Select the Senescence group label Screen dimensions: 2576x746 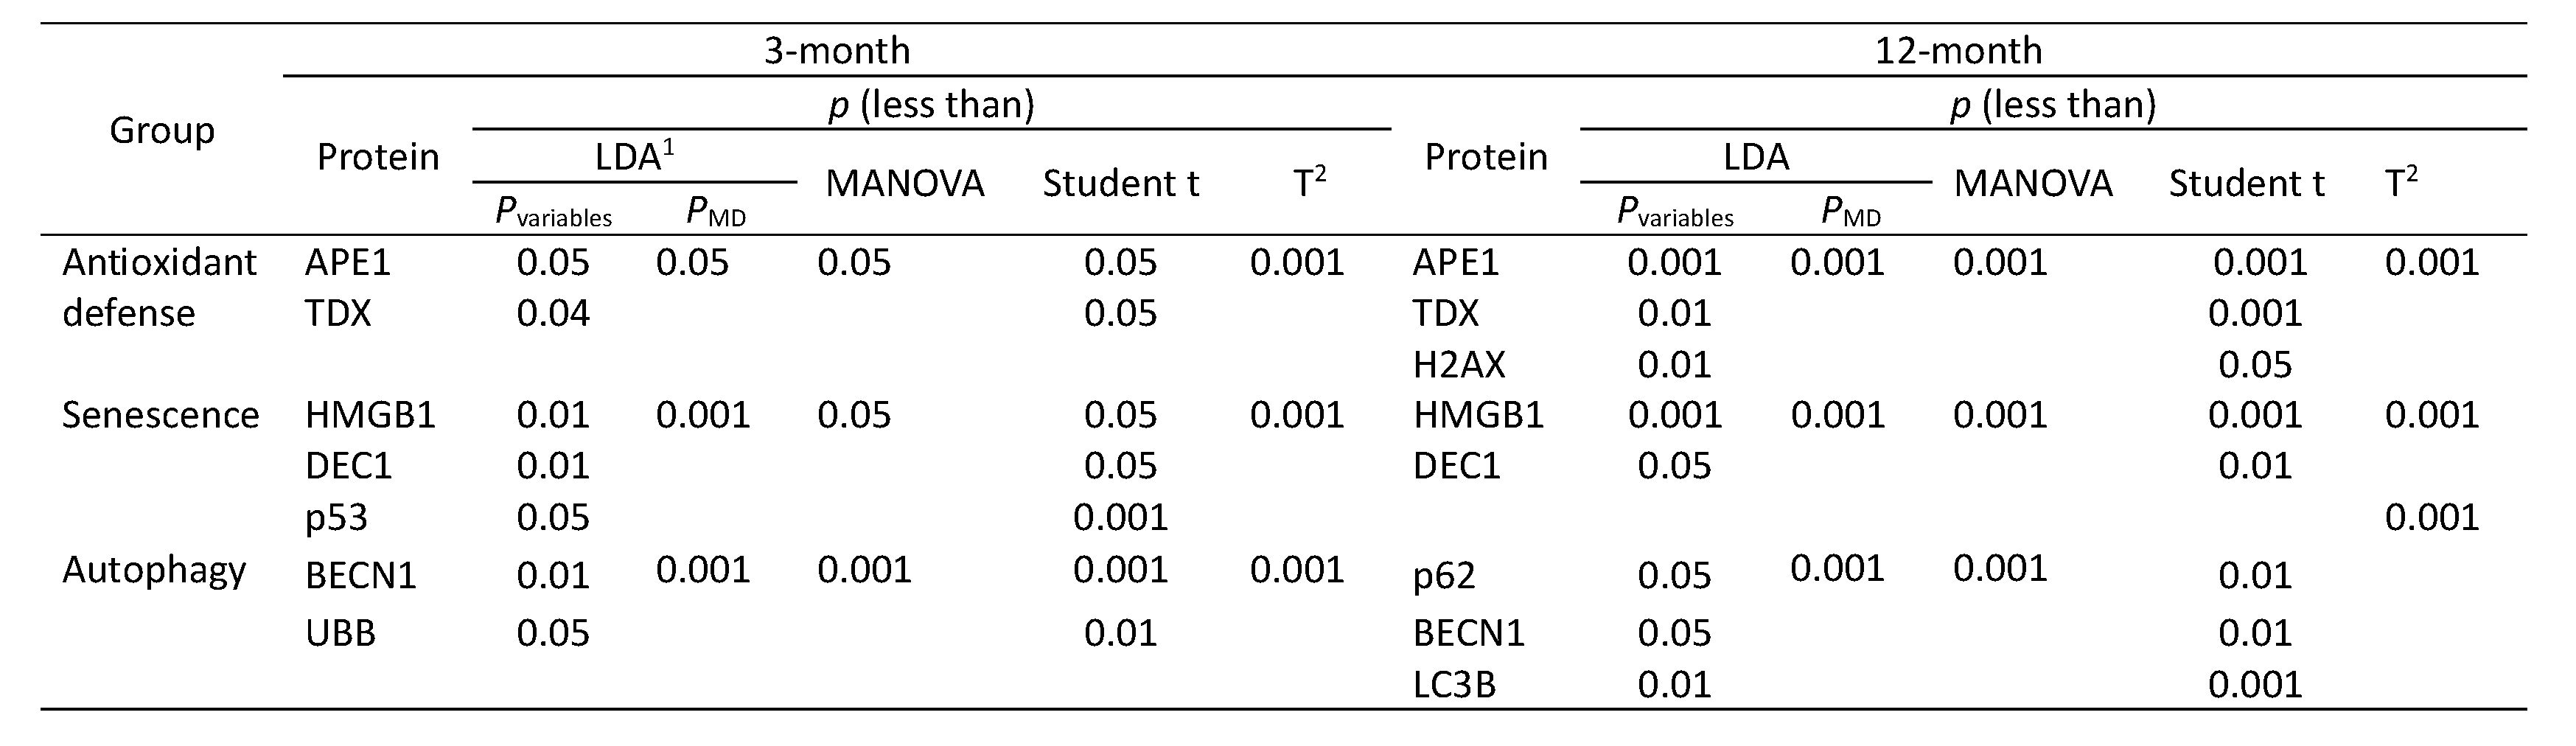pyautogui.click(x=160, y=415)
